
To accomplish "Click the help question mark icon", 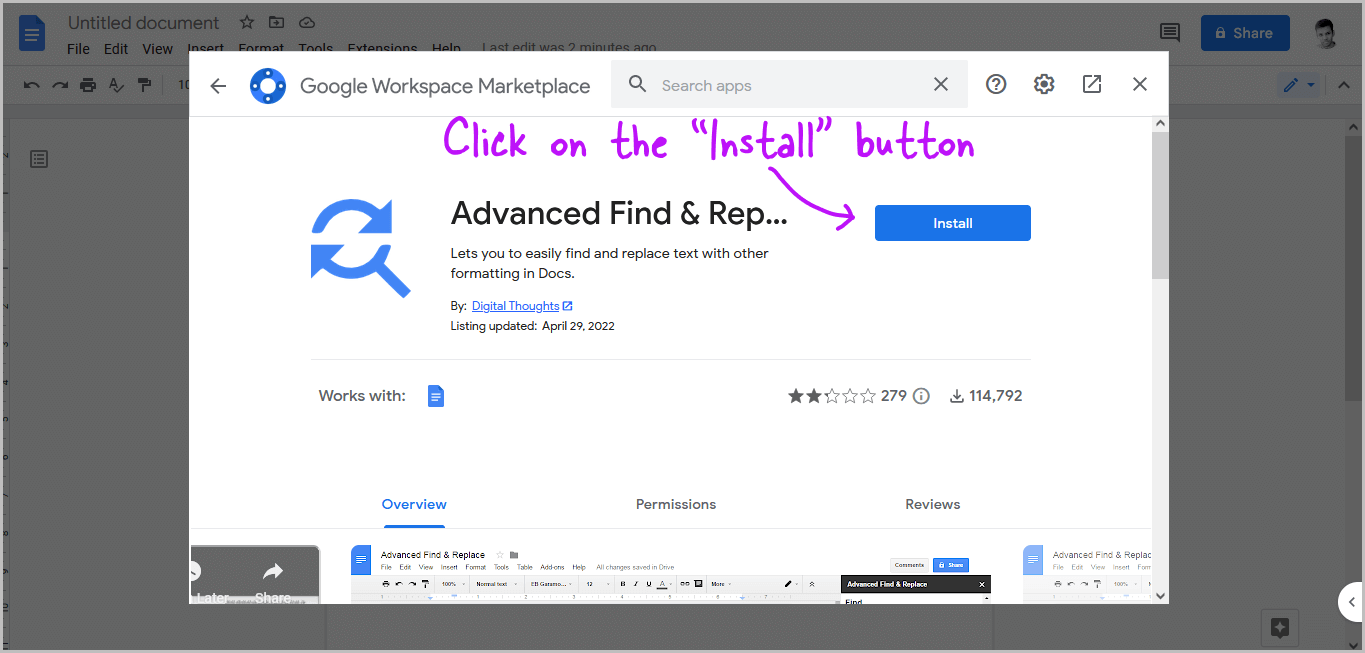I will (x=995, y=84).
